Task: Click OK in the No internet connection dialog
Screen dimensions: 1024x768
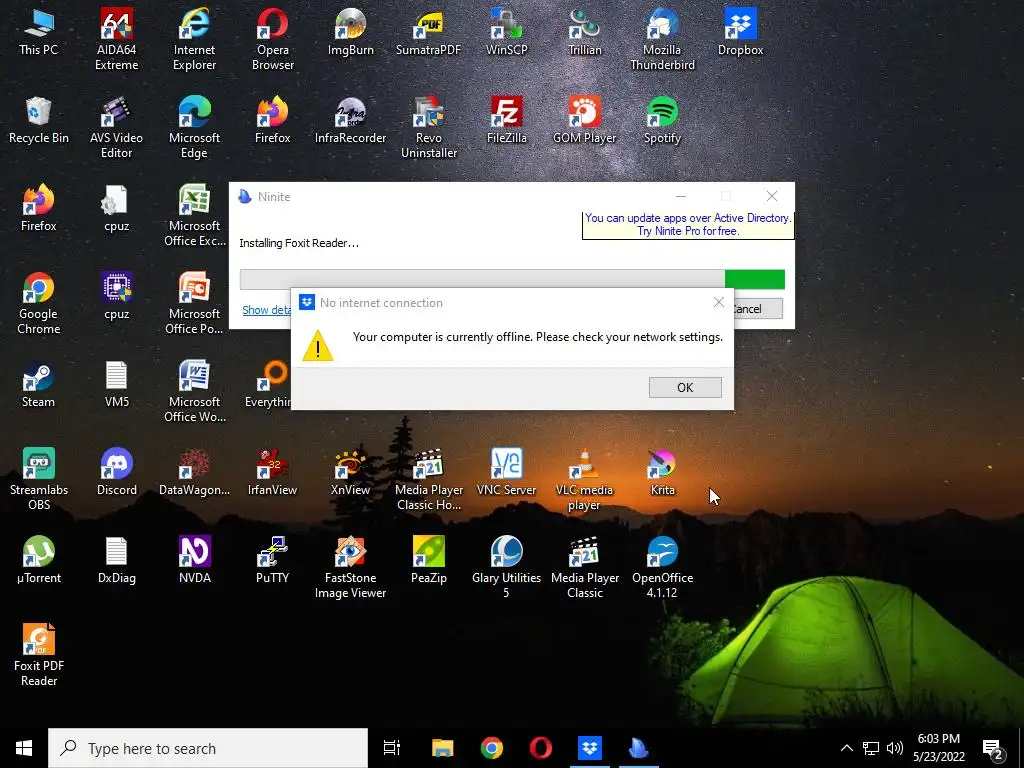Action: [684, 387]
